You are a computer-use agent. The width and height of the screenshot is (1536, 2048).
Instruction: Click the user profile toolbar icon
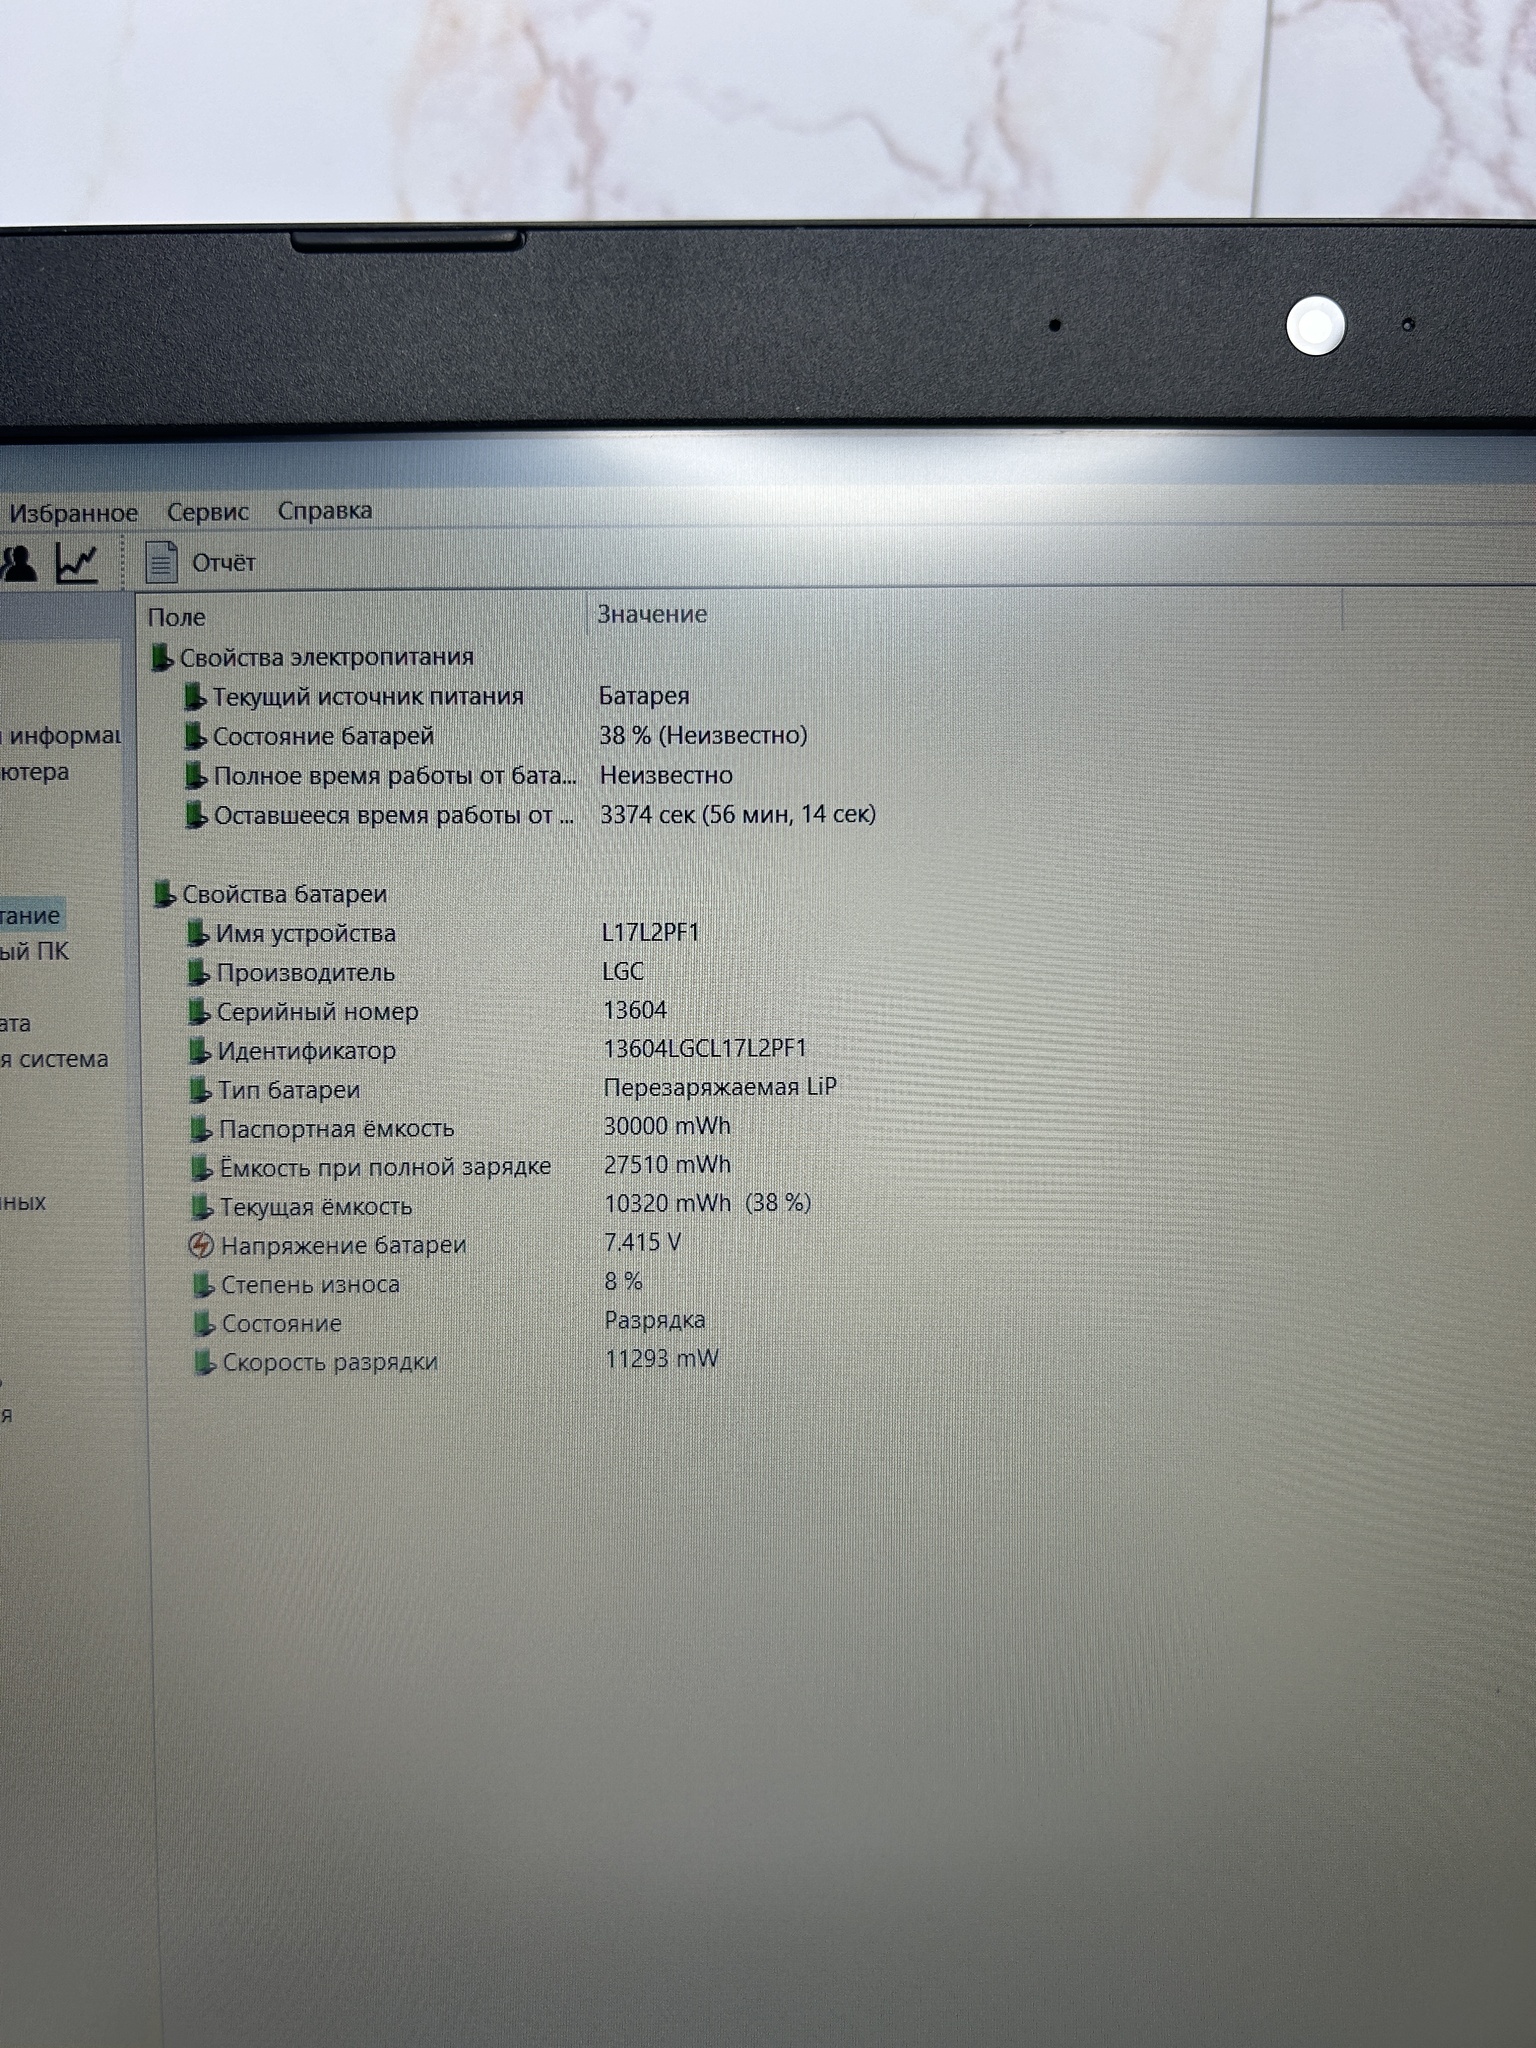18,563
